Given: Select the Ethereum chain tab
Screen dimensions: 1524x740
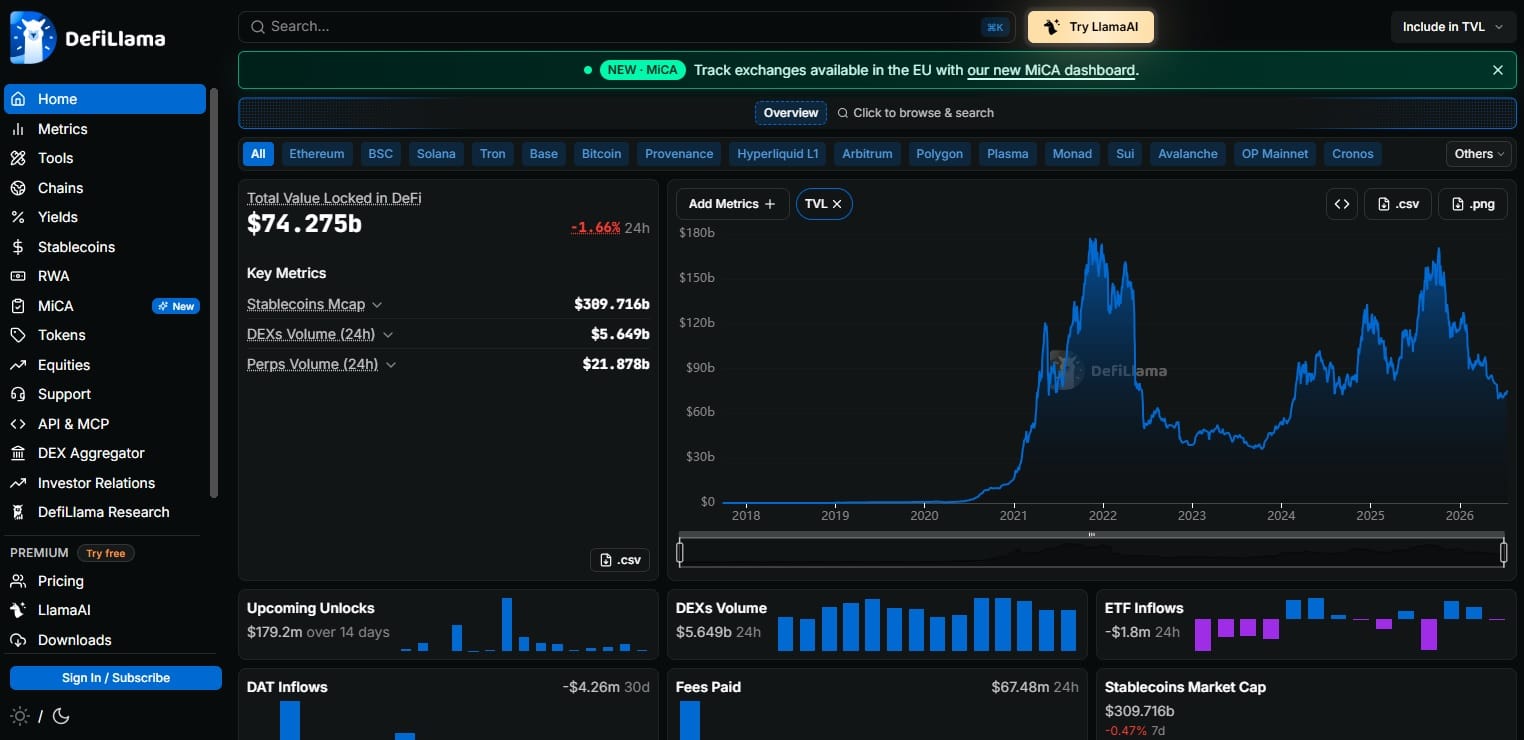Looking at the screenshot, I should tap(317, 154).
